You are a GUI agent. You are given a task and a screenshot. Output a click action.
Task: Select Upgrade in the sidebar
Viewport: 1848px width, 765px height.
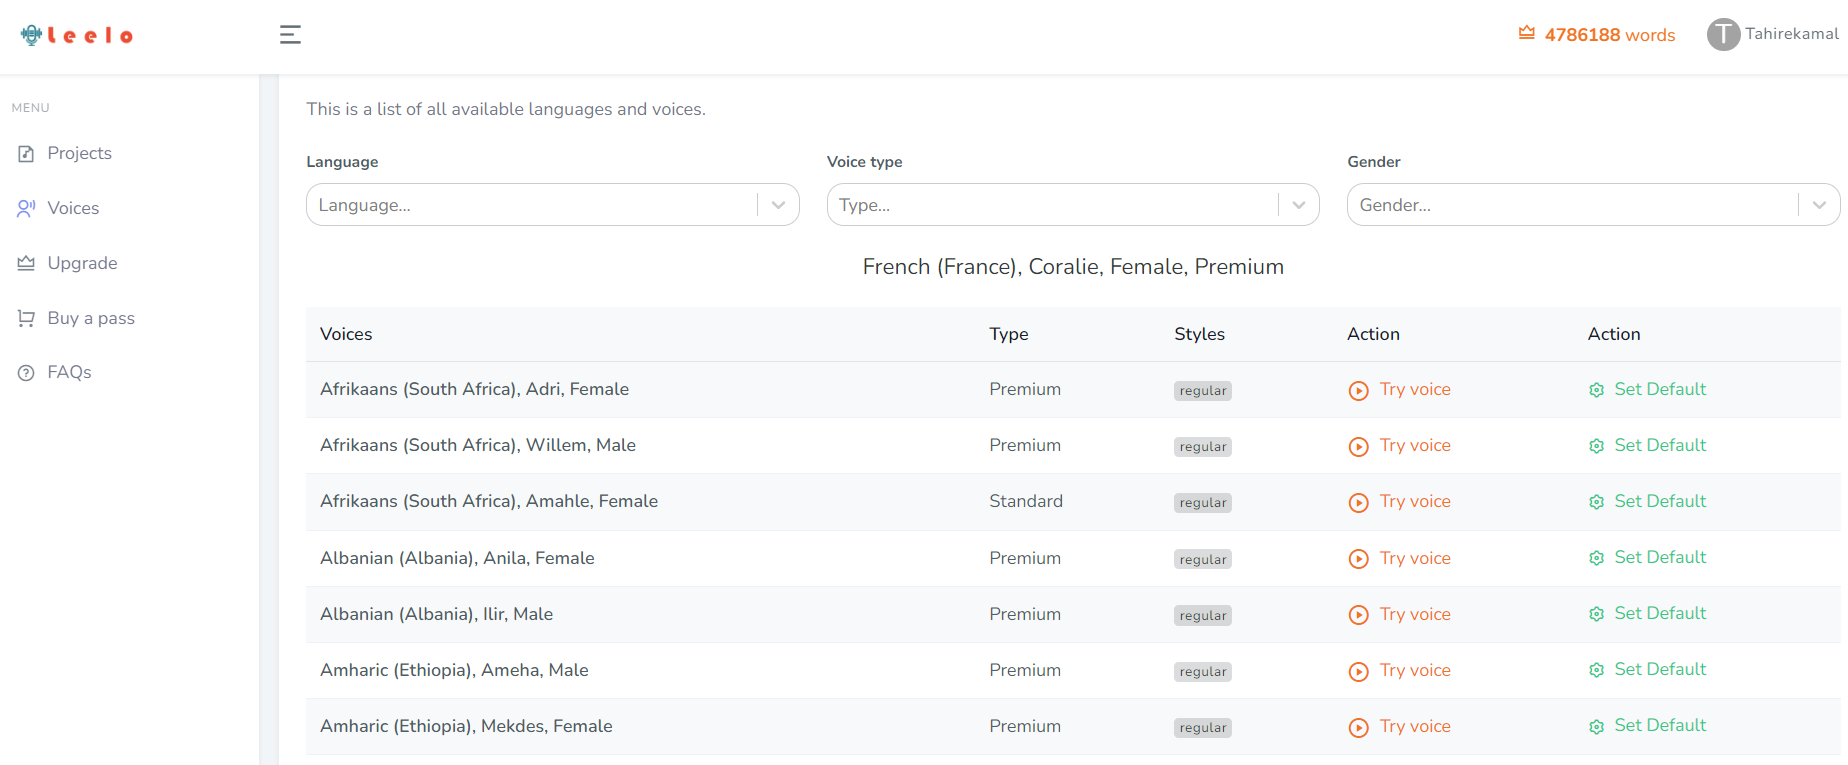click(82, 263)
